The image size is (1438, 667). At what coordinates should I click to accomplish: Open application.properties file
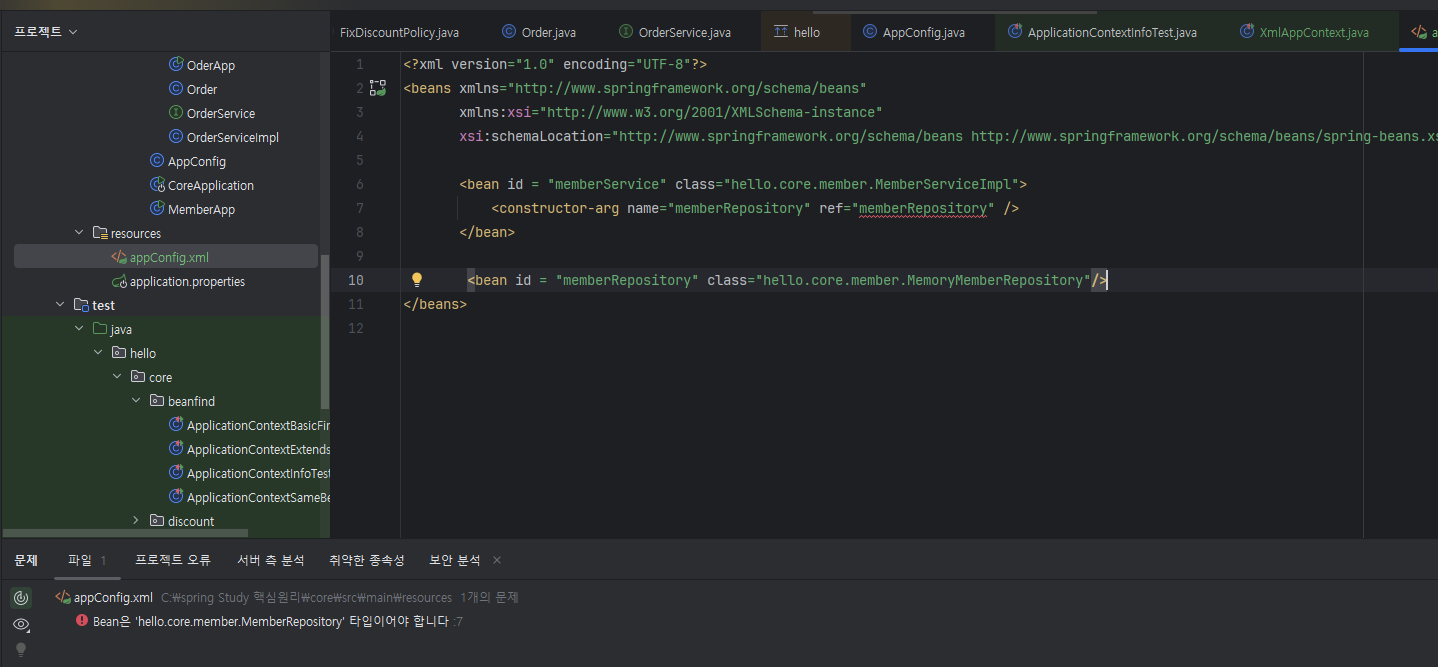pos(187,281)
